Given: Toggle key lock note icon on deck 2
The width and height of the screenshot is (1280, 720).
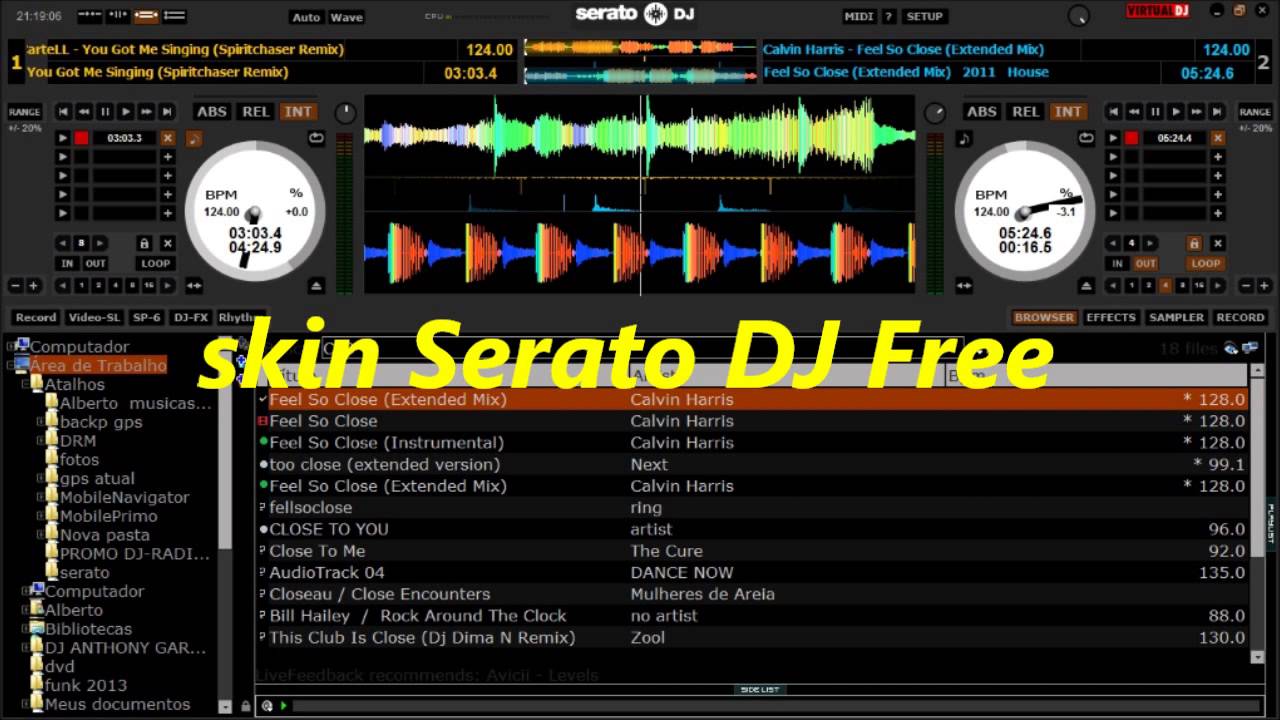Looking at the screenshot, I should pyautogui.click(x=965, y=138).
